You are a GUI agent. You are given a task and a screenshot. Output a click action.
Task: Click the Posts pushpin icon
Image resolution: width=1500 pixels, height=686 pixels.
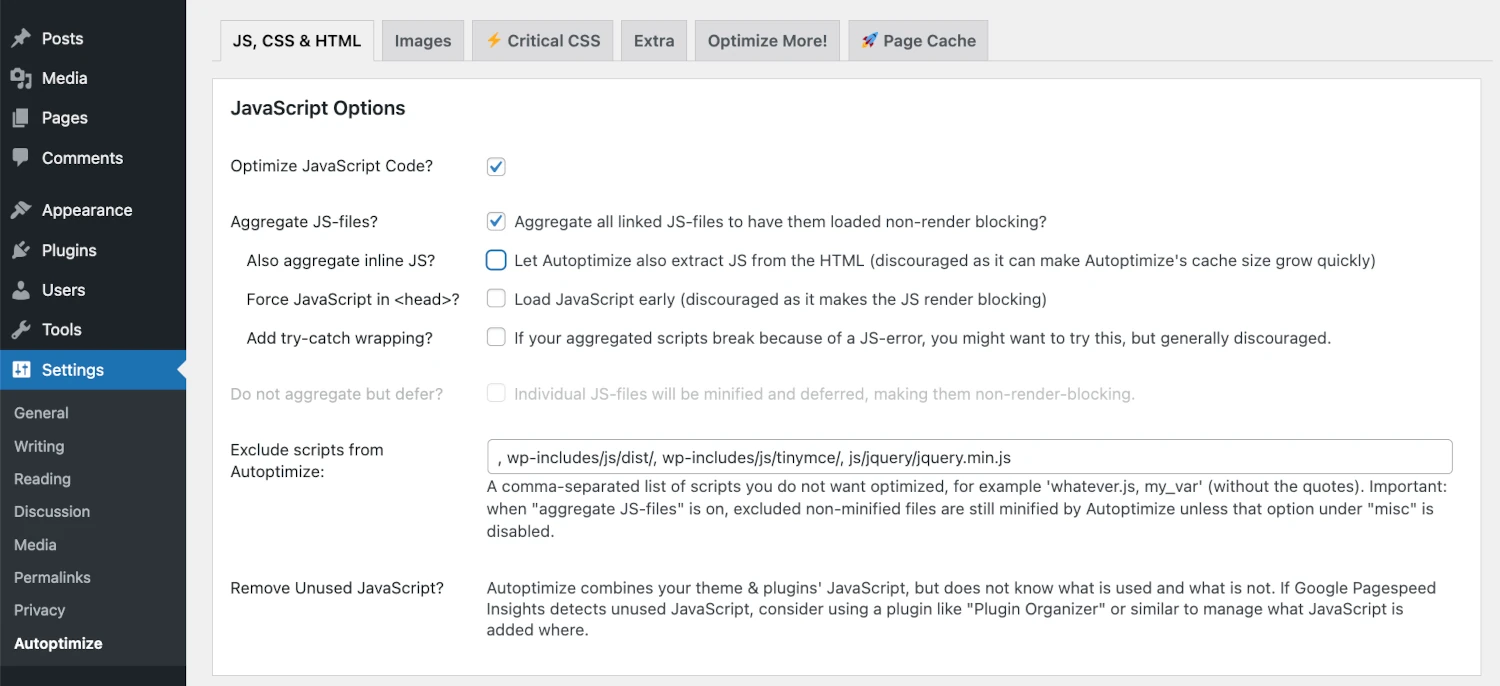pyautogui.click(x=20, y=39)
